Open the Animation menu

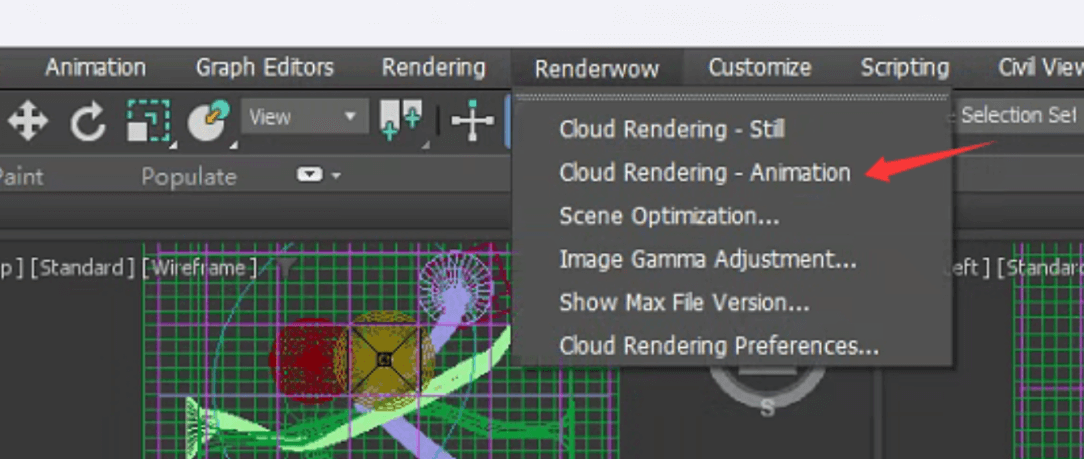click(x=95, y=68)
